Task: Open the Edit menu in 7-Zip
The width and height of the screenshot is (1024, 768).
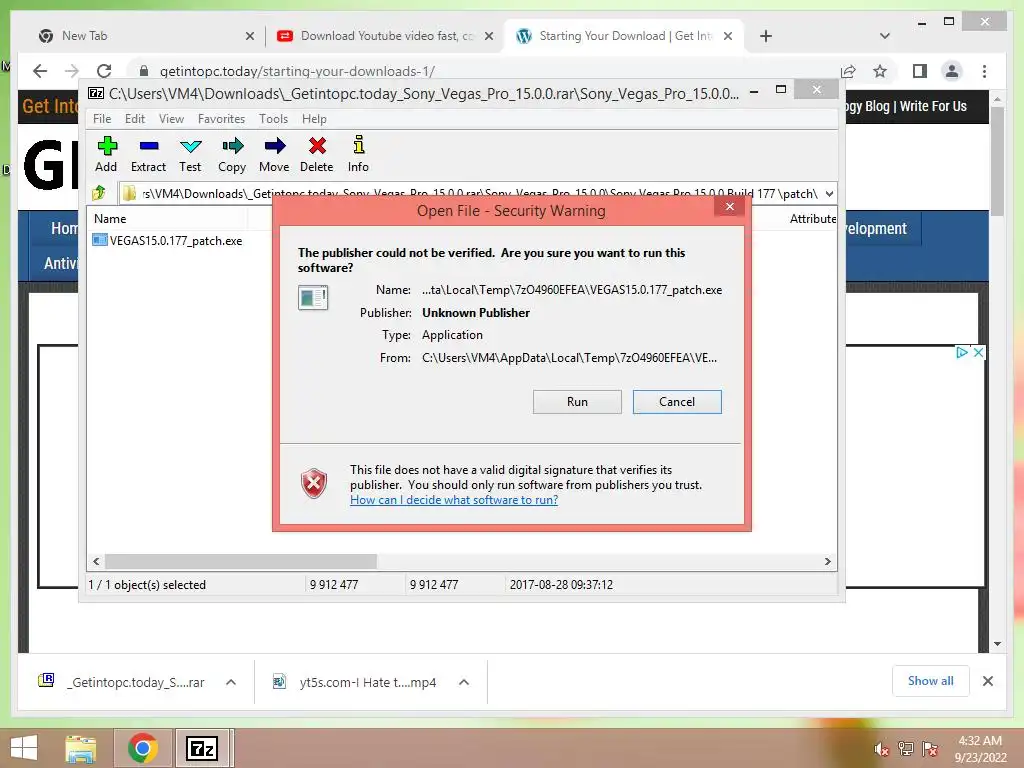Action: 135,119
